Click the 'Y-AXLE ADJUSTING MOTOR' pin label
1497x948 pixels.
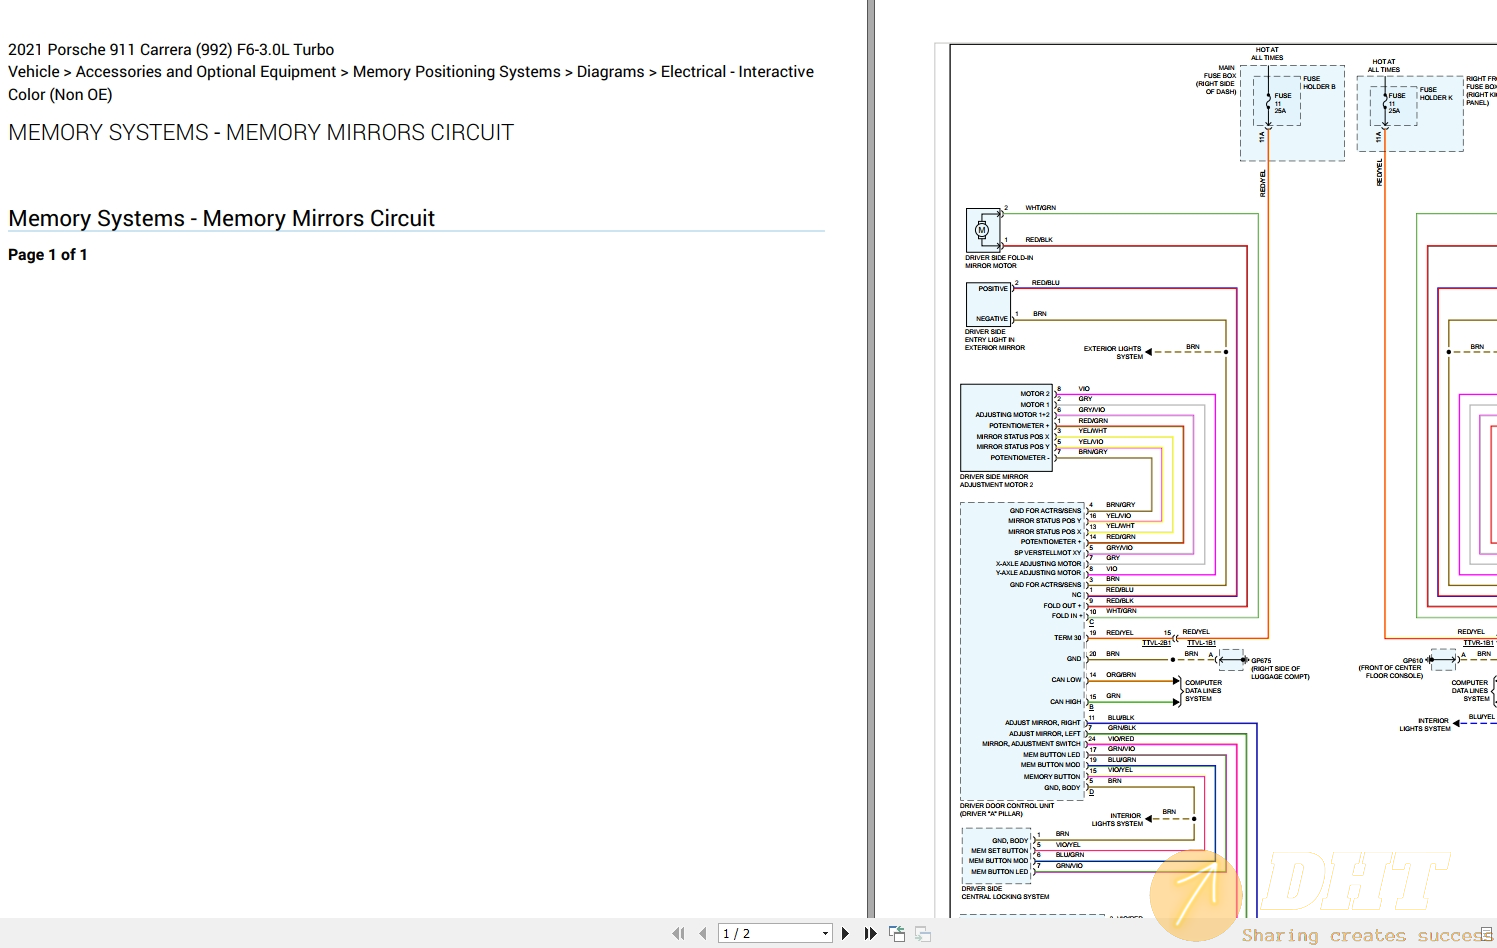1038,573
